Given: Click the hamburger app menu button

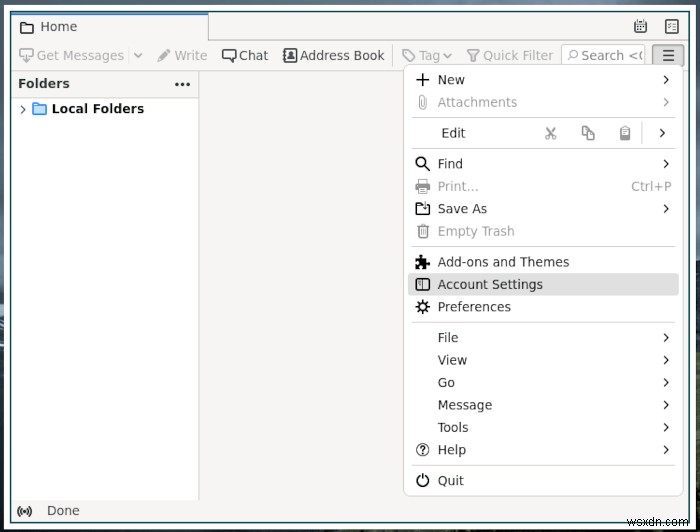Looking at the screenshot, I should [x=668, y=55].
